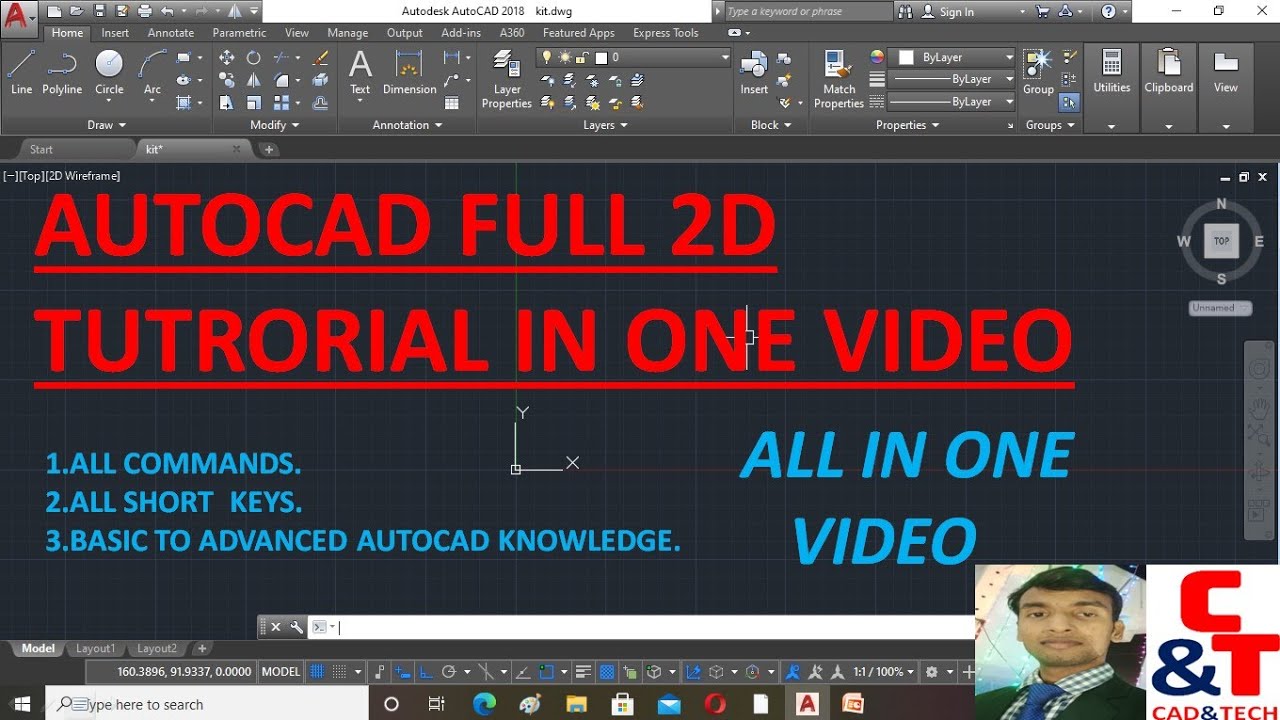1280x720 pixels.
Task: Click the Group tool
Action: tap(1038, 72)
